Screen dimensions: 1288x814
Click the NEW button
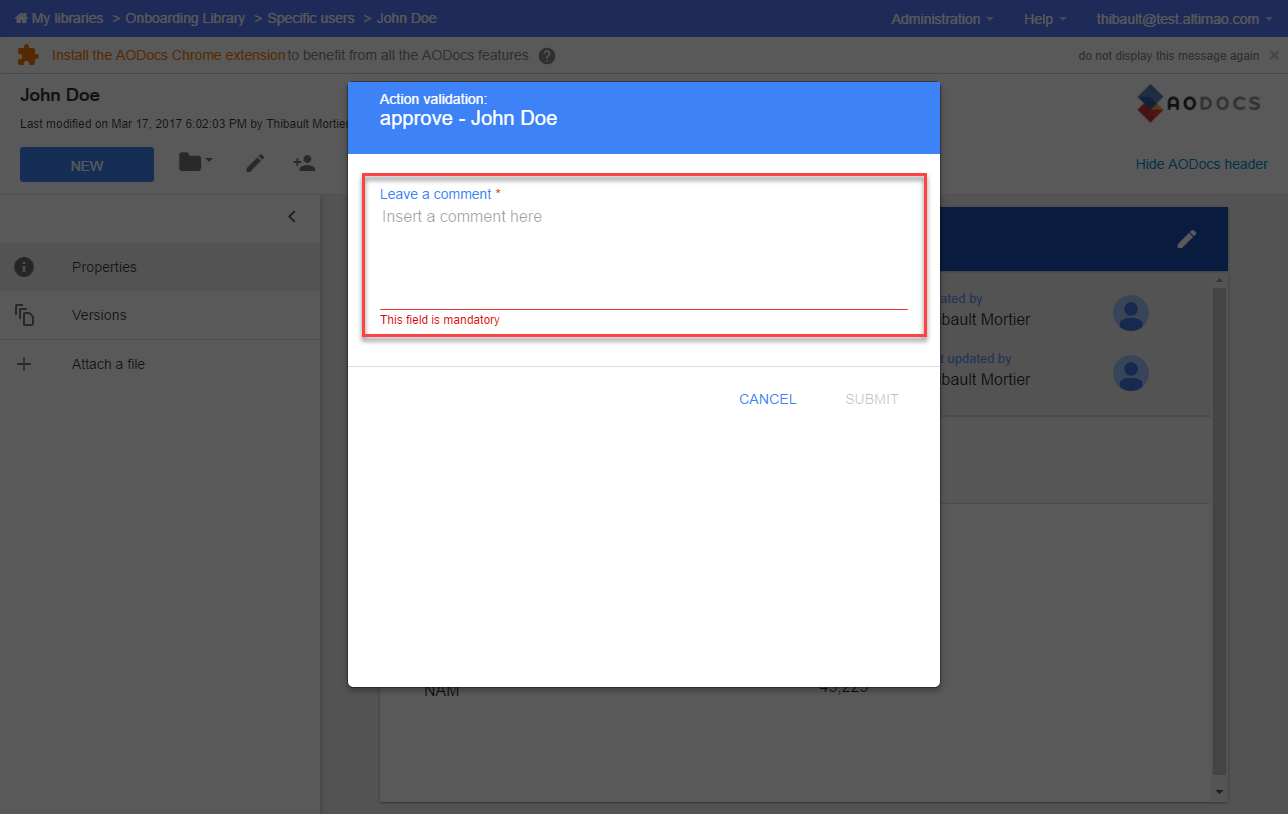[x=87, y=165]
